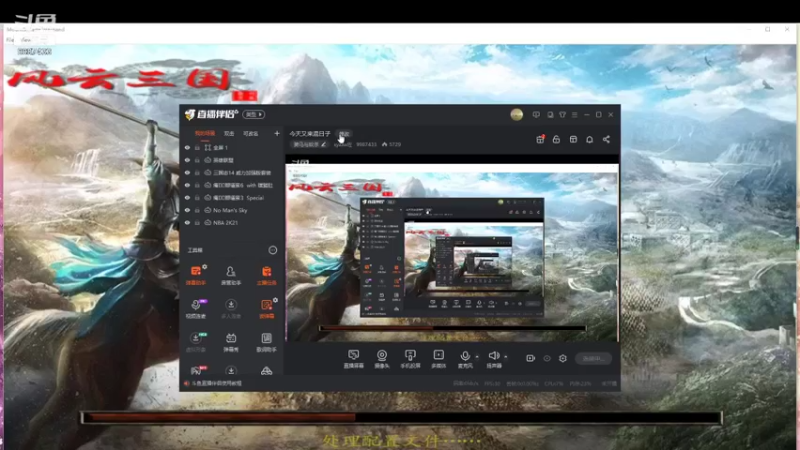Screen dimensions: 800x450
Task: Click room number 9987433
Action: (x=366, y=144)
